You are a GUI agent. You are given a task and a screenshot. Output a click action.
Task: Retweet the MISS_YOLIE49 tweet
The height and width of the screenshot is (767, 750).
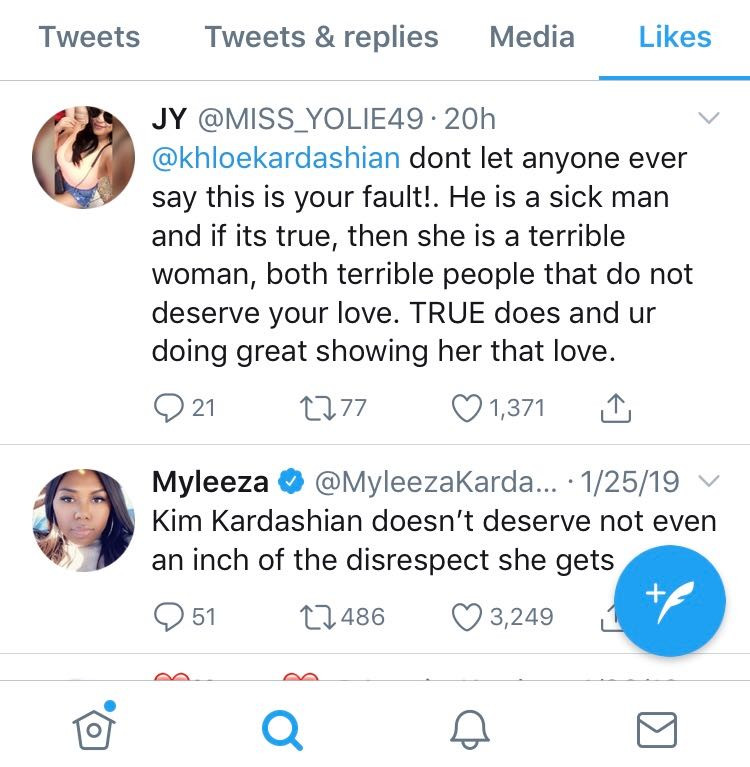316,407
